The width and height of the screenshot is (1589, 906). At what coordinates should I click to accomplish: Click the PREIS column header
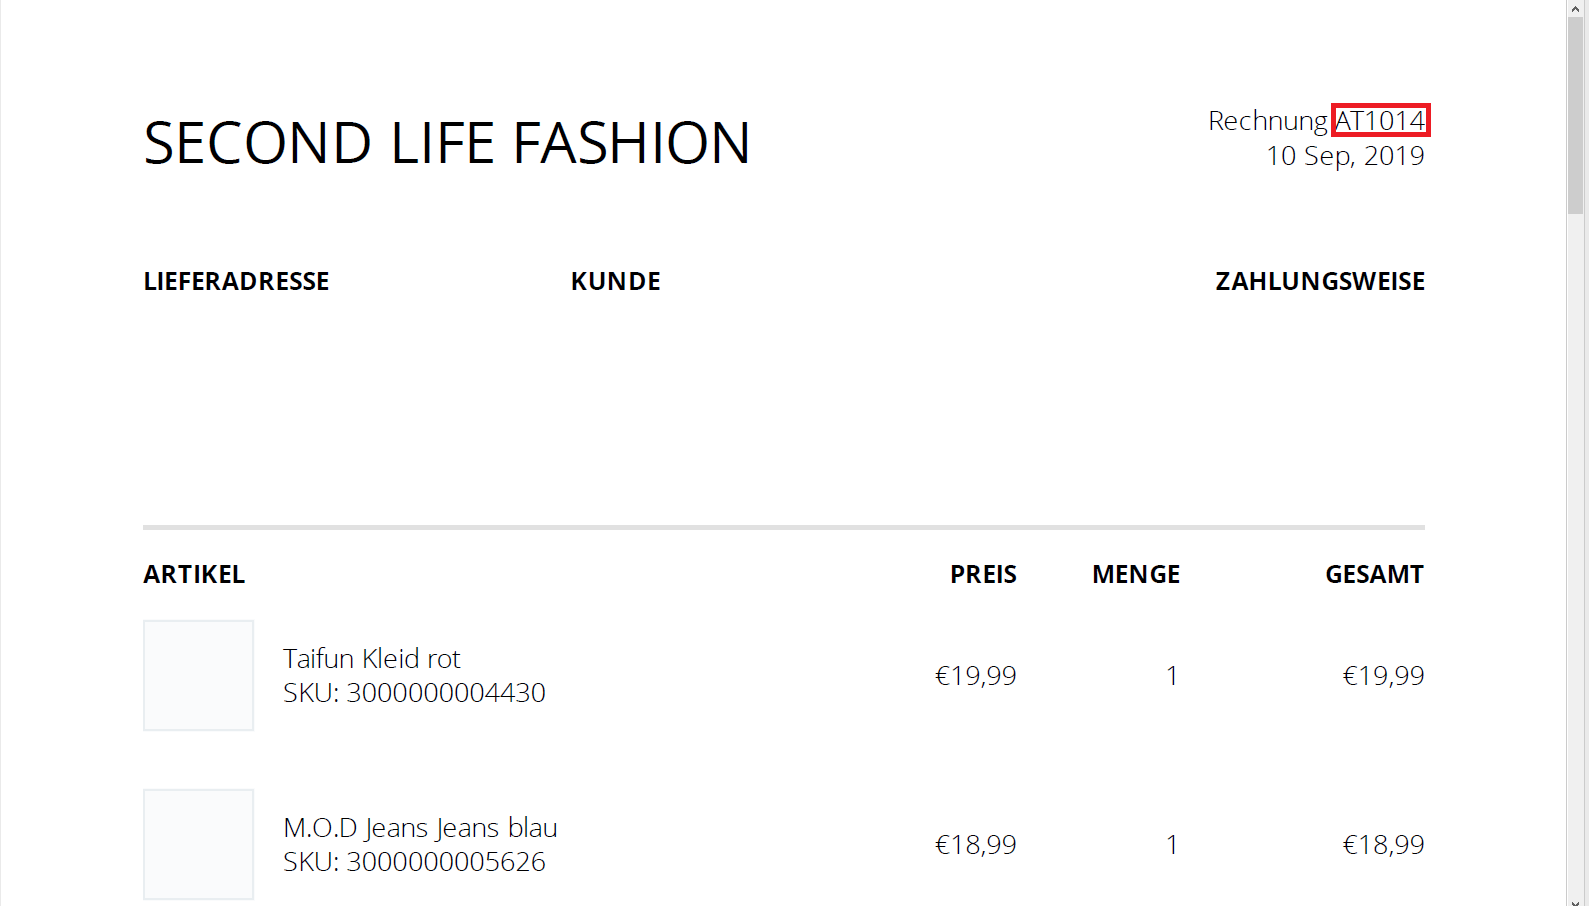983,574
